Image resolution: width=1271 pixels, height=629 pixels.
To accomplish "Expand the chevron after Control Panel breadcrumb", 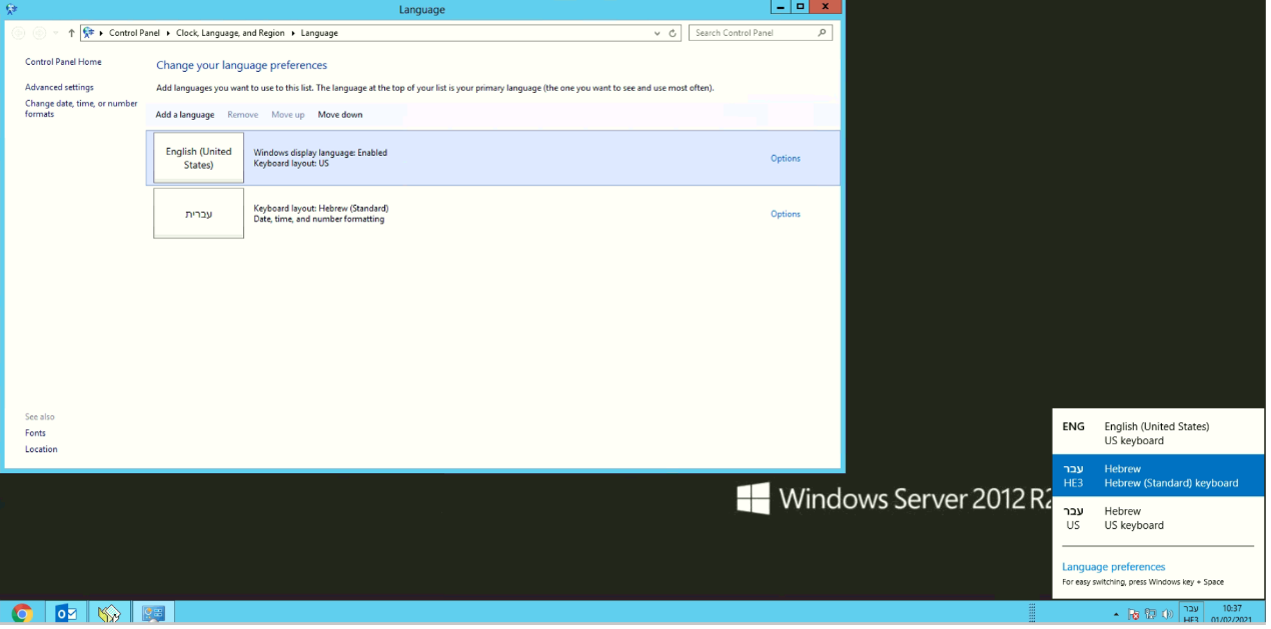I will (x=168, y=33).
